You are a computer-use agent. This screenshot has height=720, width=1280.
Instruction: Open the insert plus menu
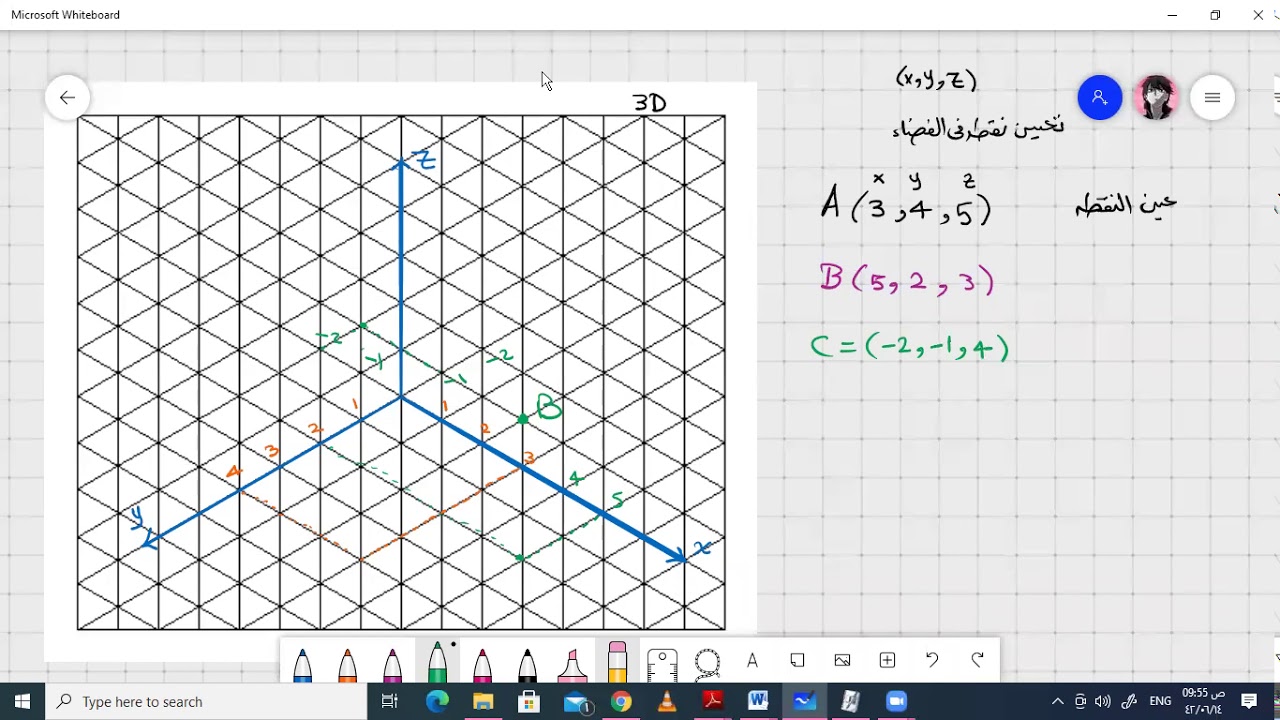(x=887, y=660)
